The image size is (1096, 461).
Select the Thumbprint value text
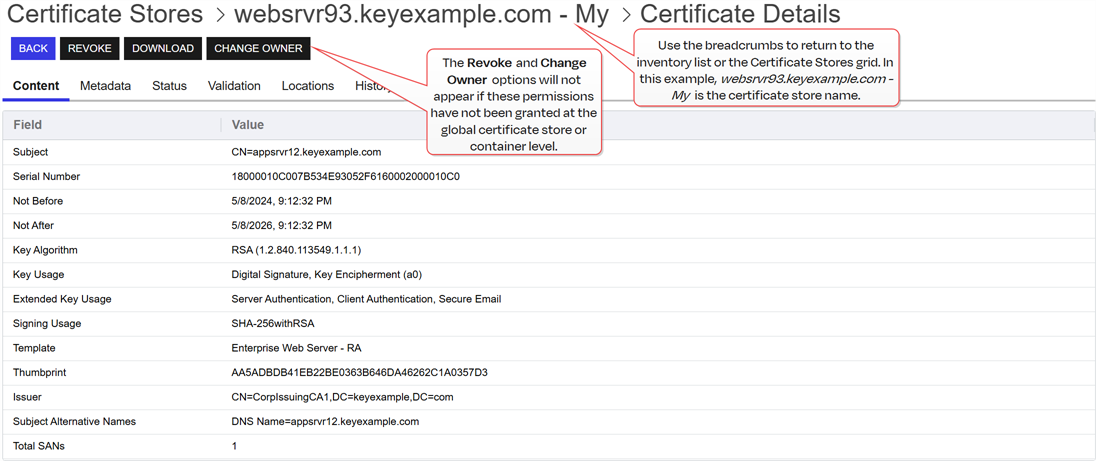pos(359,373)
